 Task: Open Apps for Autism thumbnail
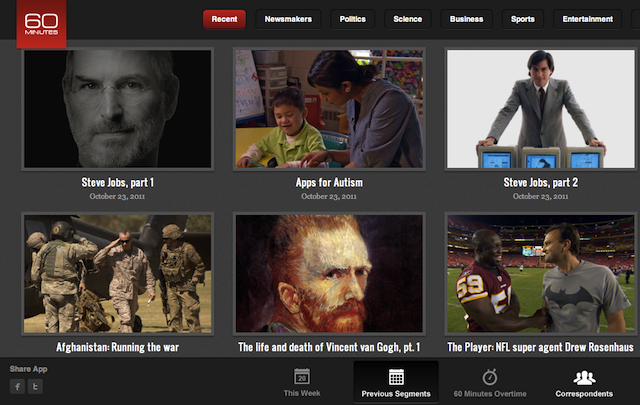coord(329,109)
